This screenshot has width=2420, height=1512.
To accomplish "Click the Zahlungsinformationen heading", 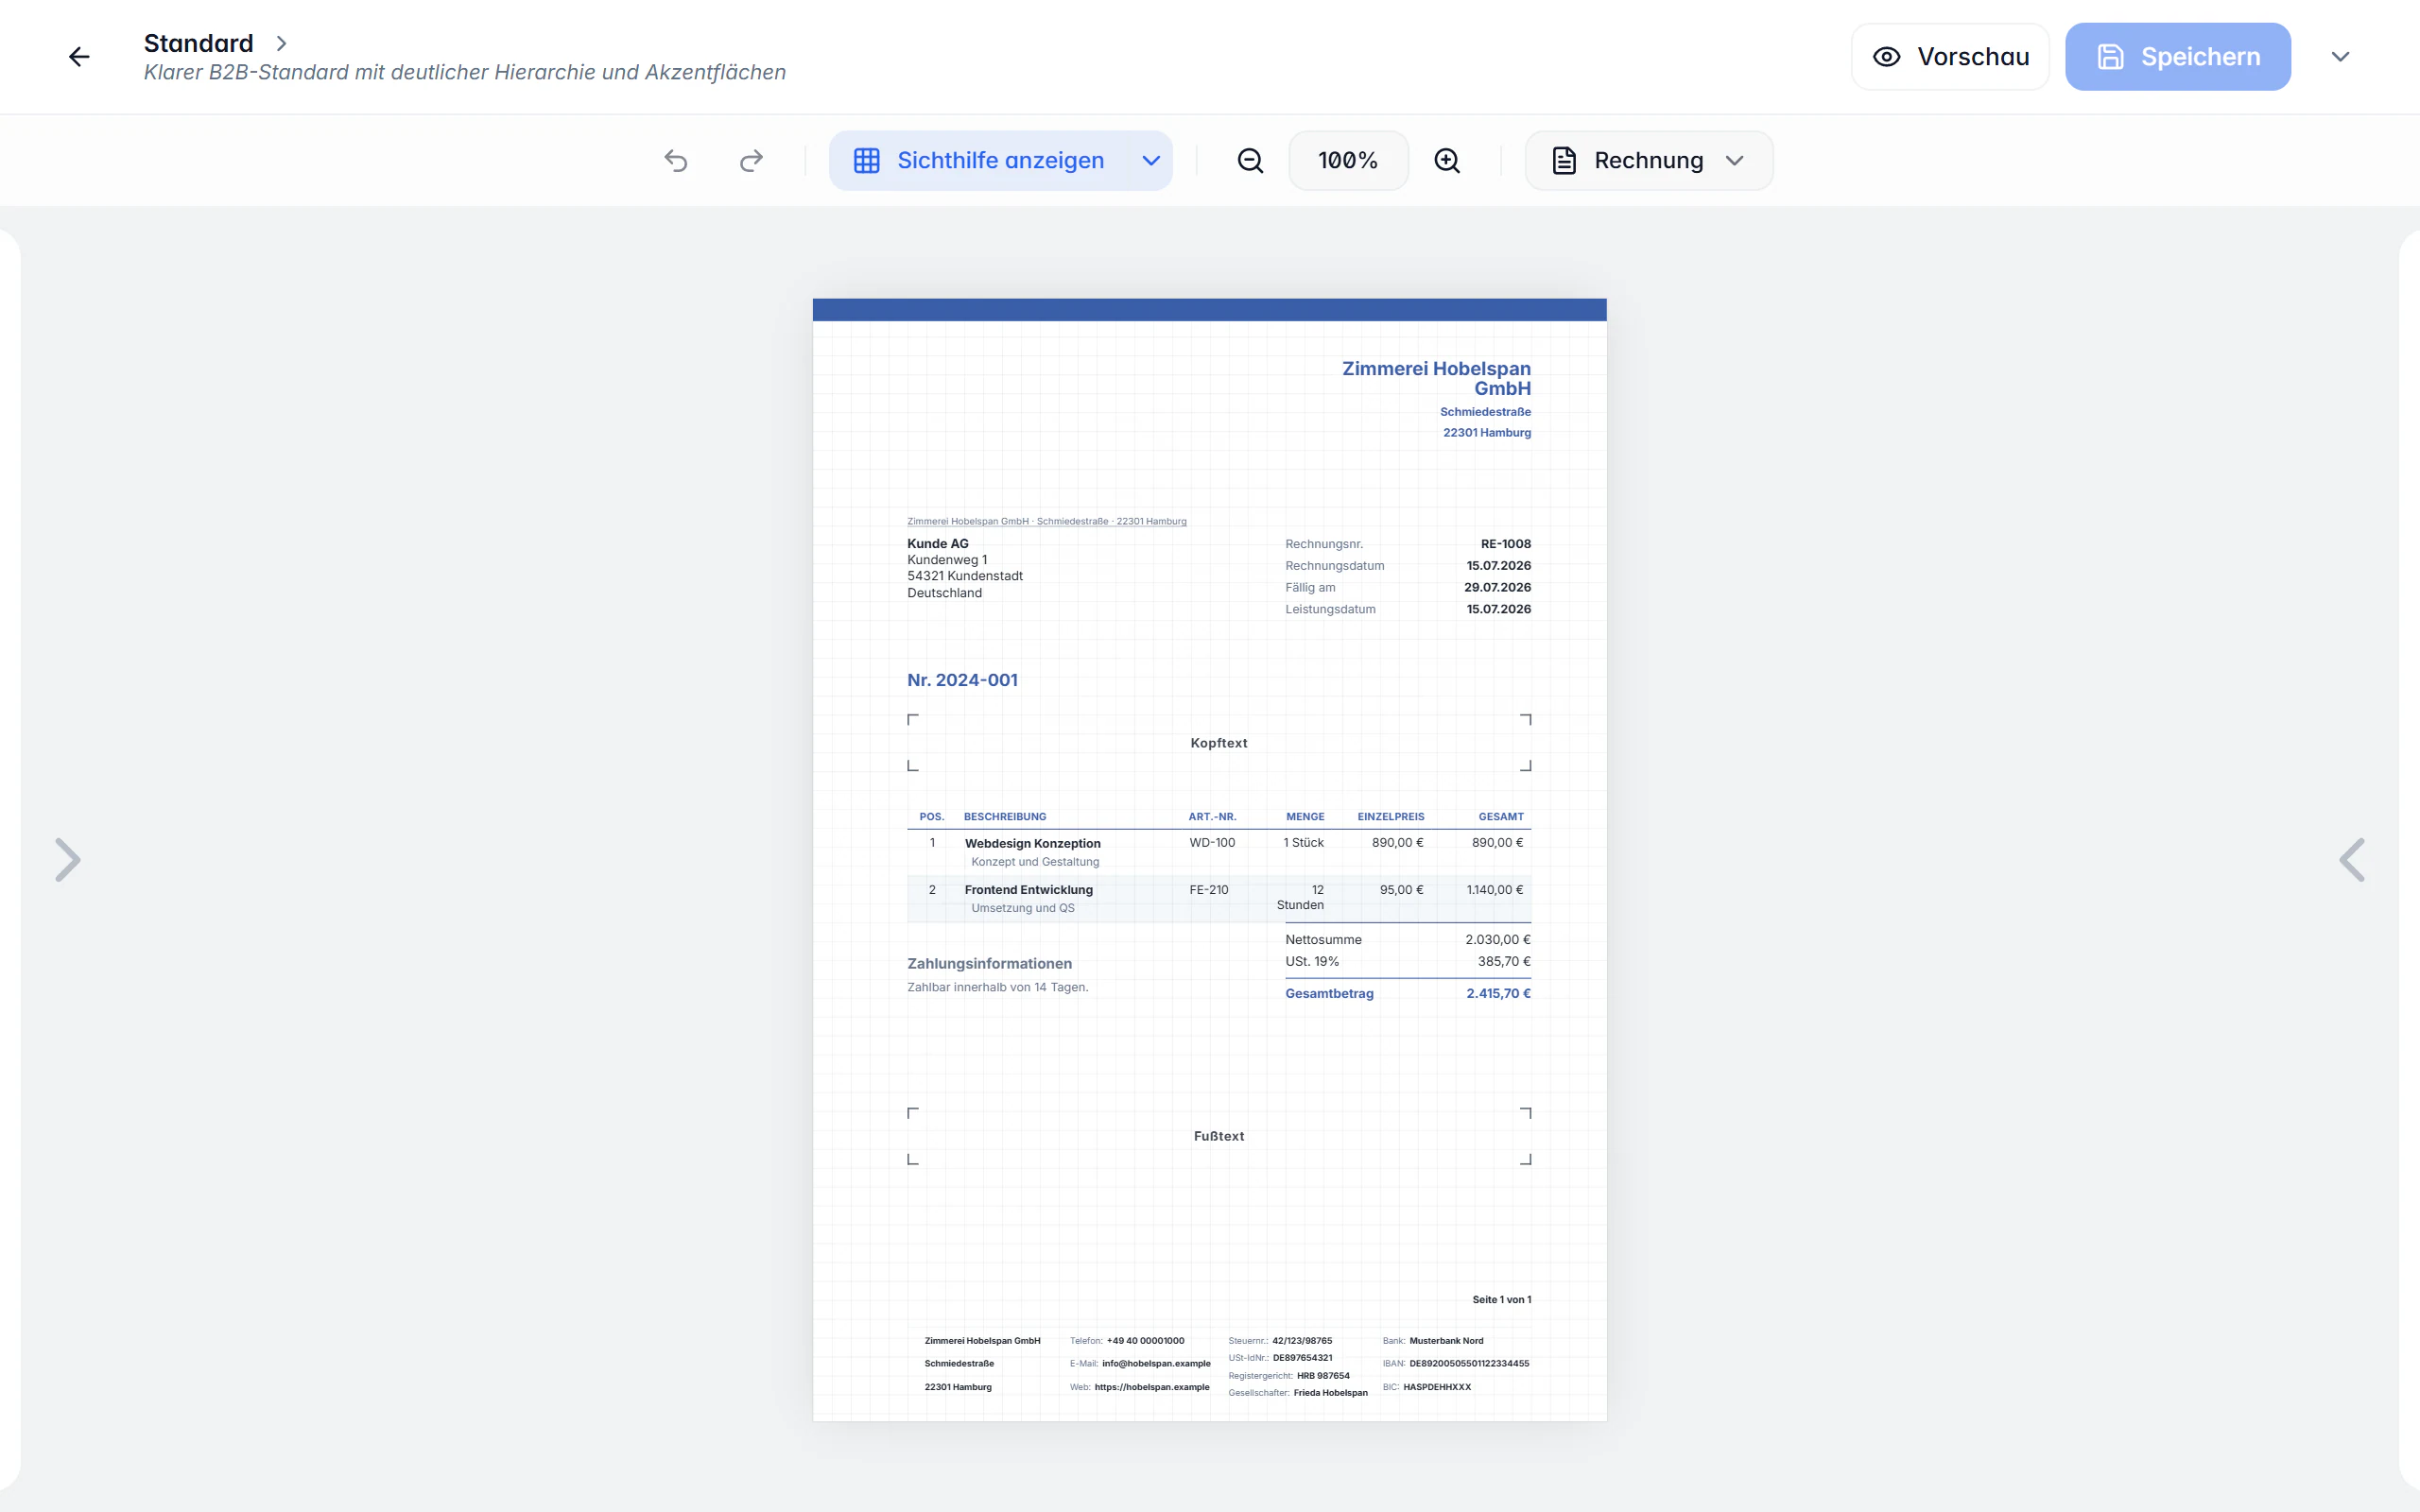I will pyautogui.click(x=989, y=964).
